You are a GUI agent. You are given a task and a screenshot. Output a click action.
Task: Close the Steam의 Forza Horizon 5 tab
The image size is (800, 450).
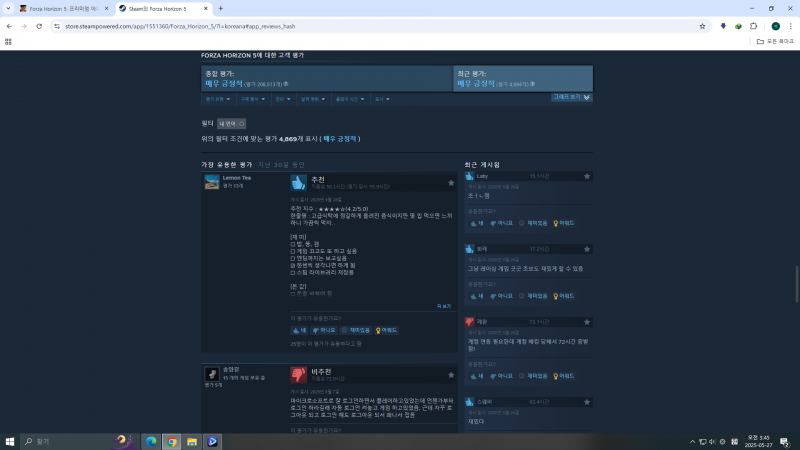click(x=206, y=9)
